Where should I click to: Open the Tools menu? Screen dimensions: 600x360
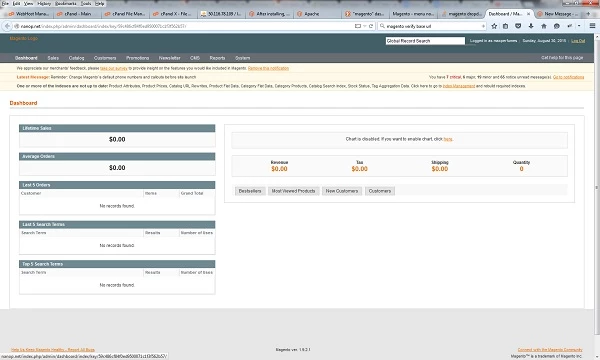[x=86, y=3]
